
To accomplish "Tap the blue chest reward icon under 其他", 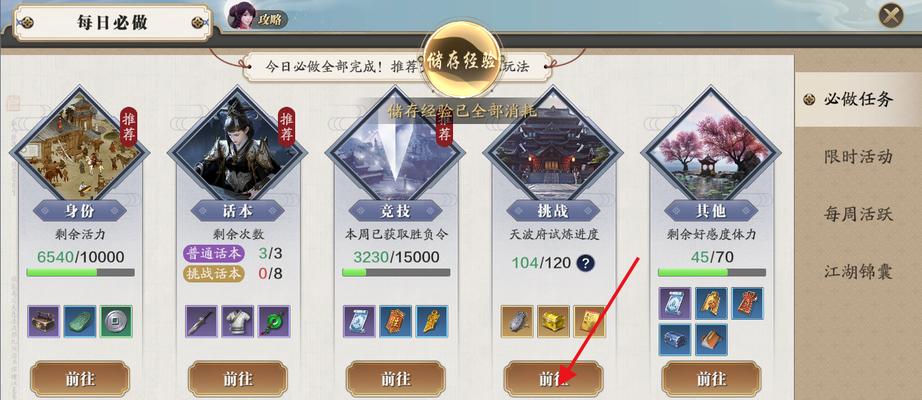I will [x=675, y=339].
